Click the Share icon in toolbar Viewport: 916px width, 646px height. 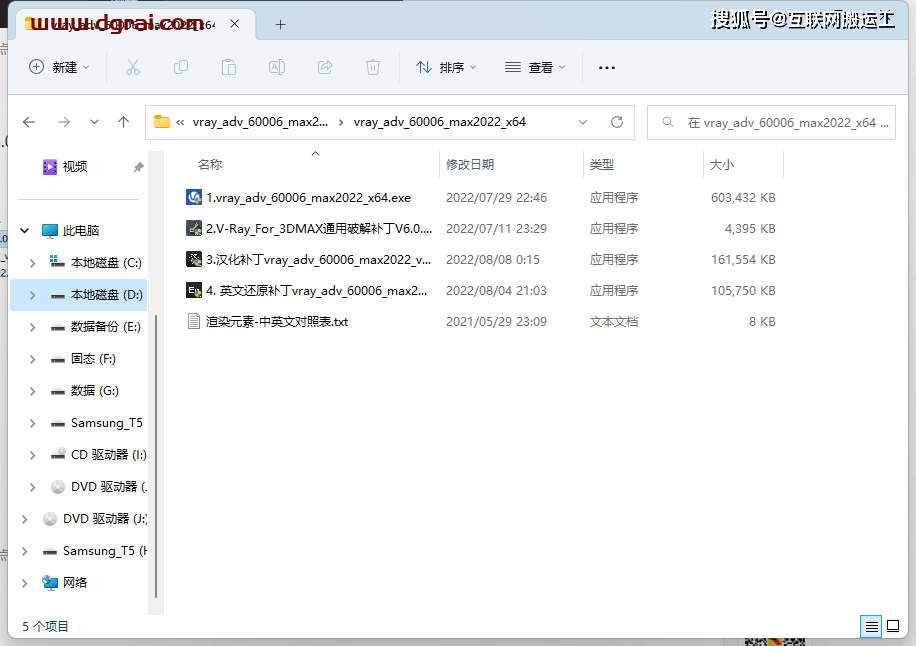(325, 67)
